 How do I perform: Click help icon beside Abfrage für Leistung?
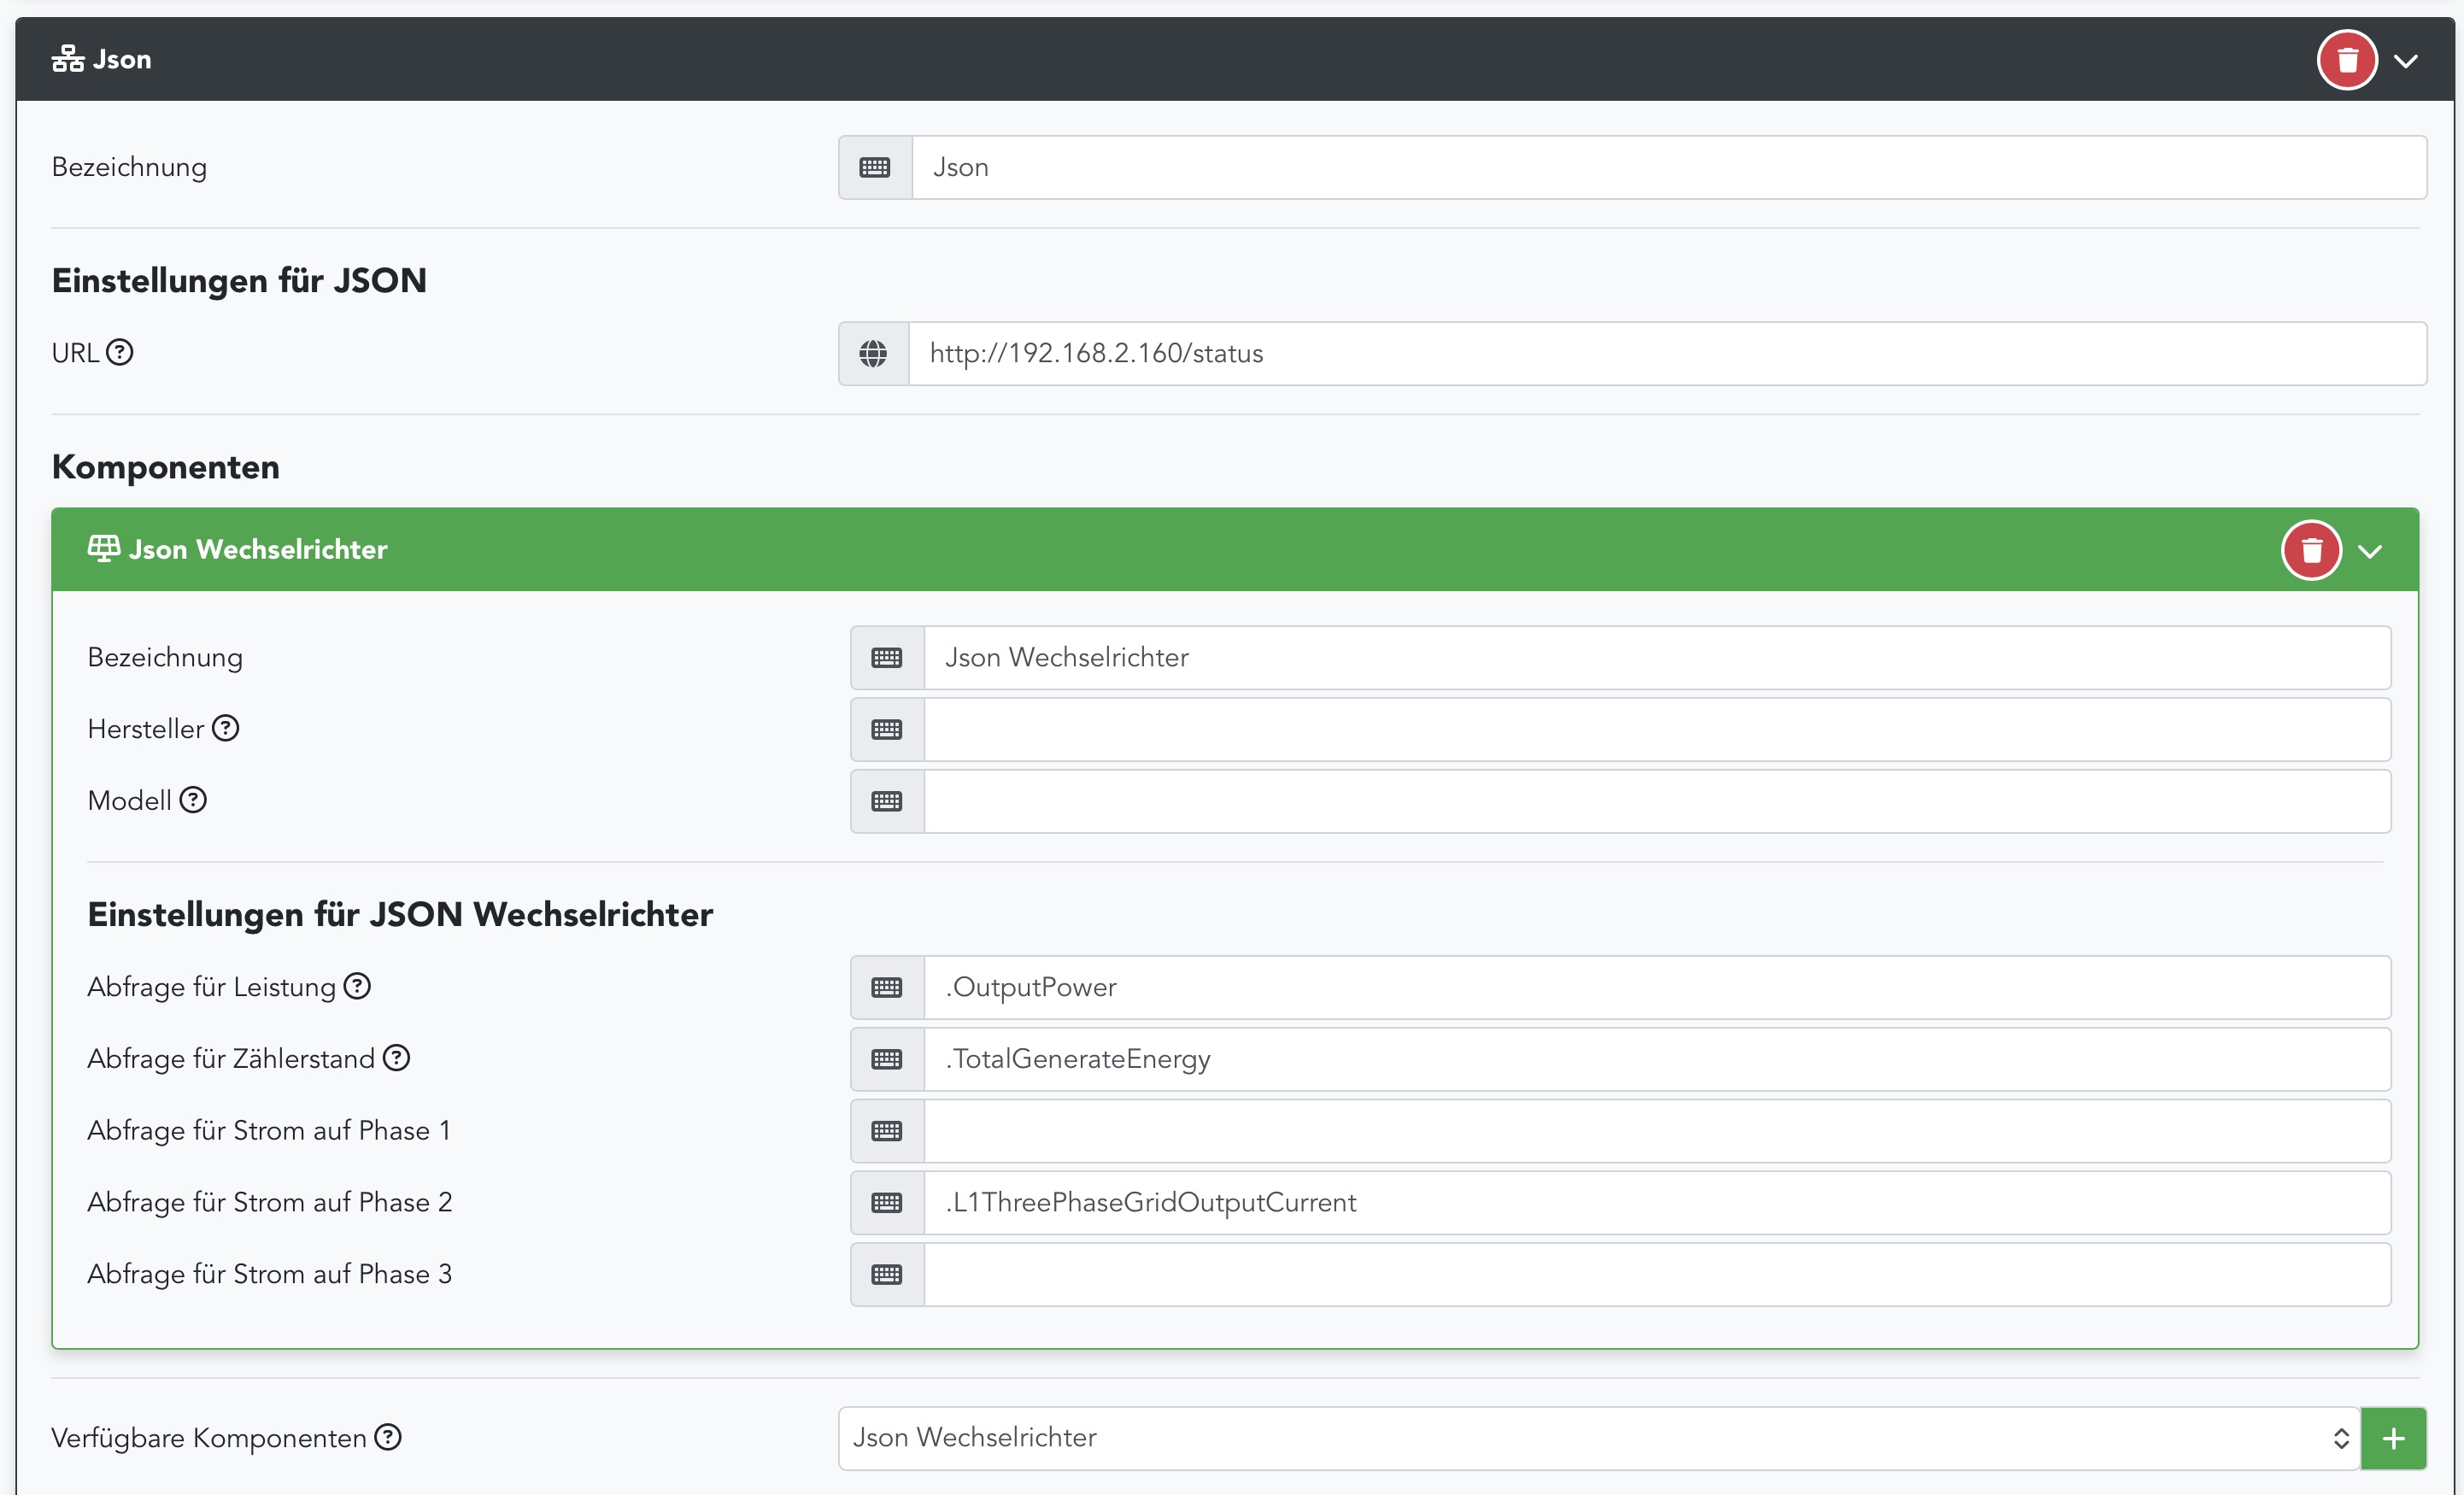(x=357, y=987)
